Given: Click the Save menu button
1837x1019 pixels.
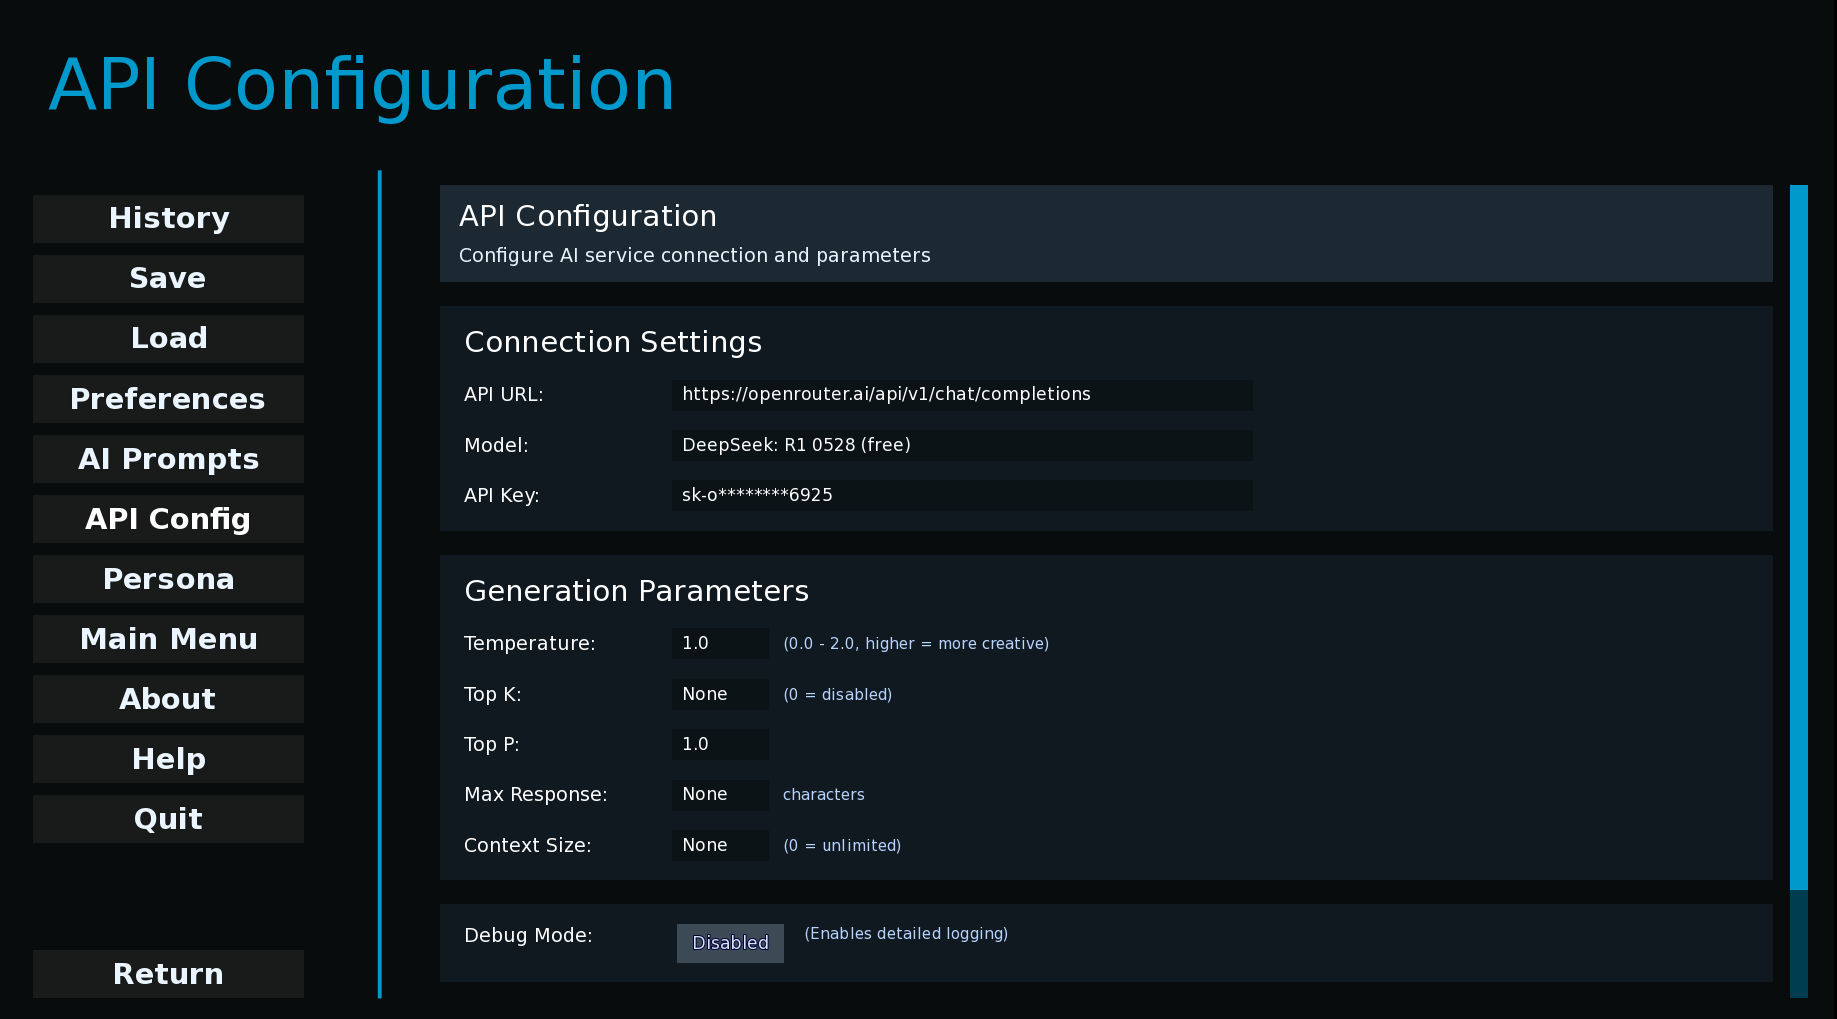Looking at the screenshot, I should coord(168,278).
